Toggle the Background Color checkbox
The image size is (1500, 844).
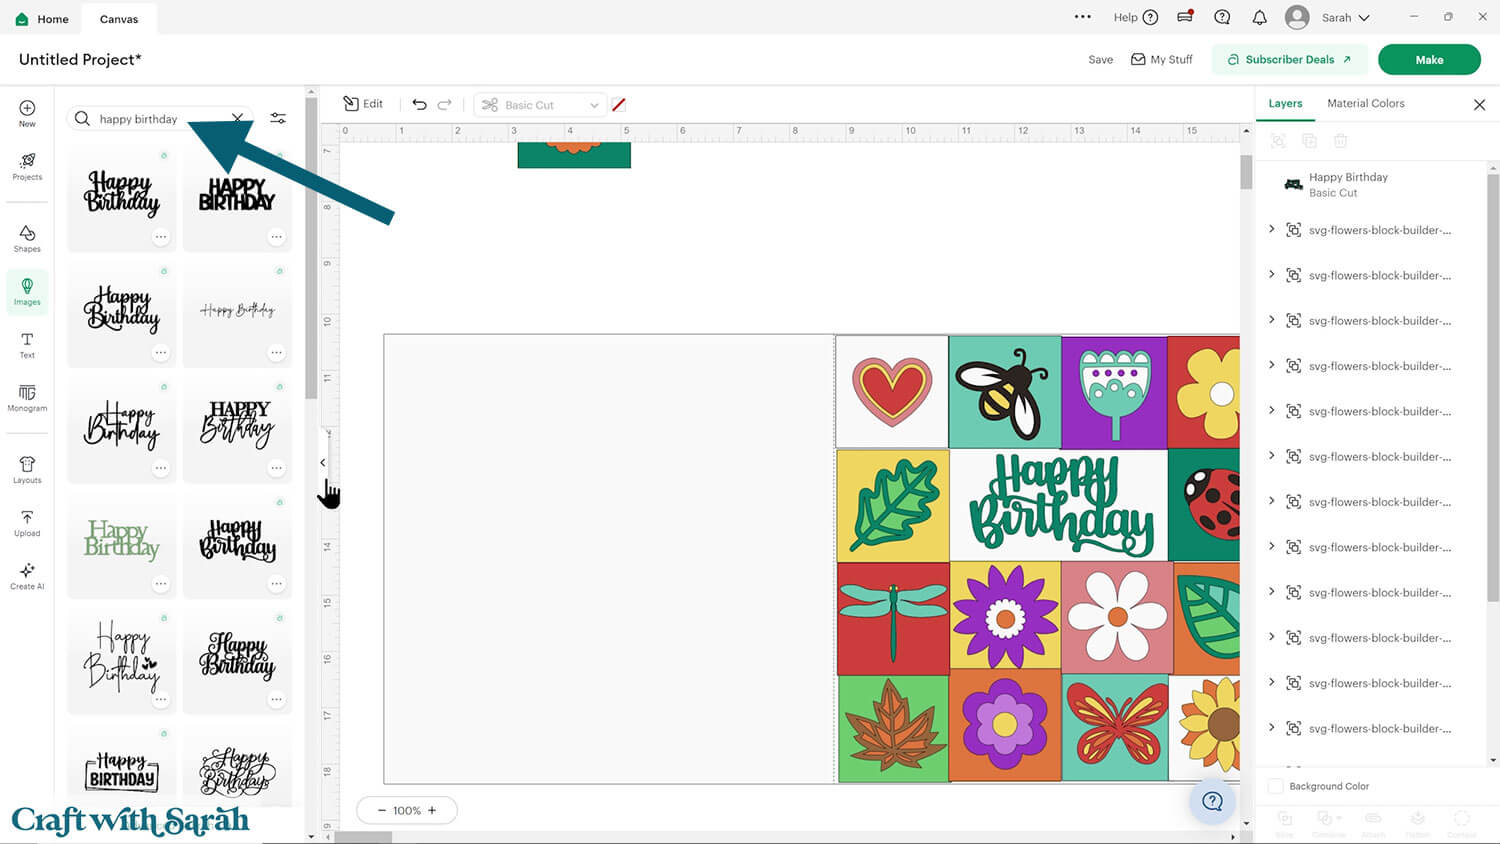pyautogui.click(x=1276, y=786)
